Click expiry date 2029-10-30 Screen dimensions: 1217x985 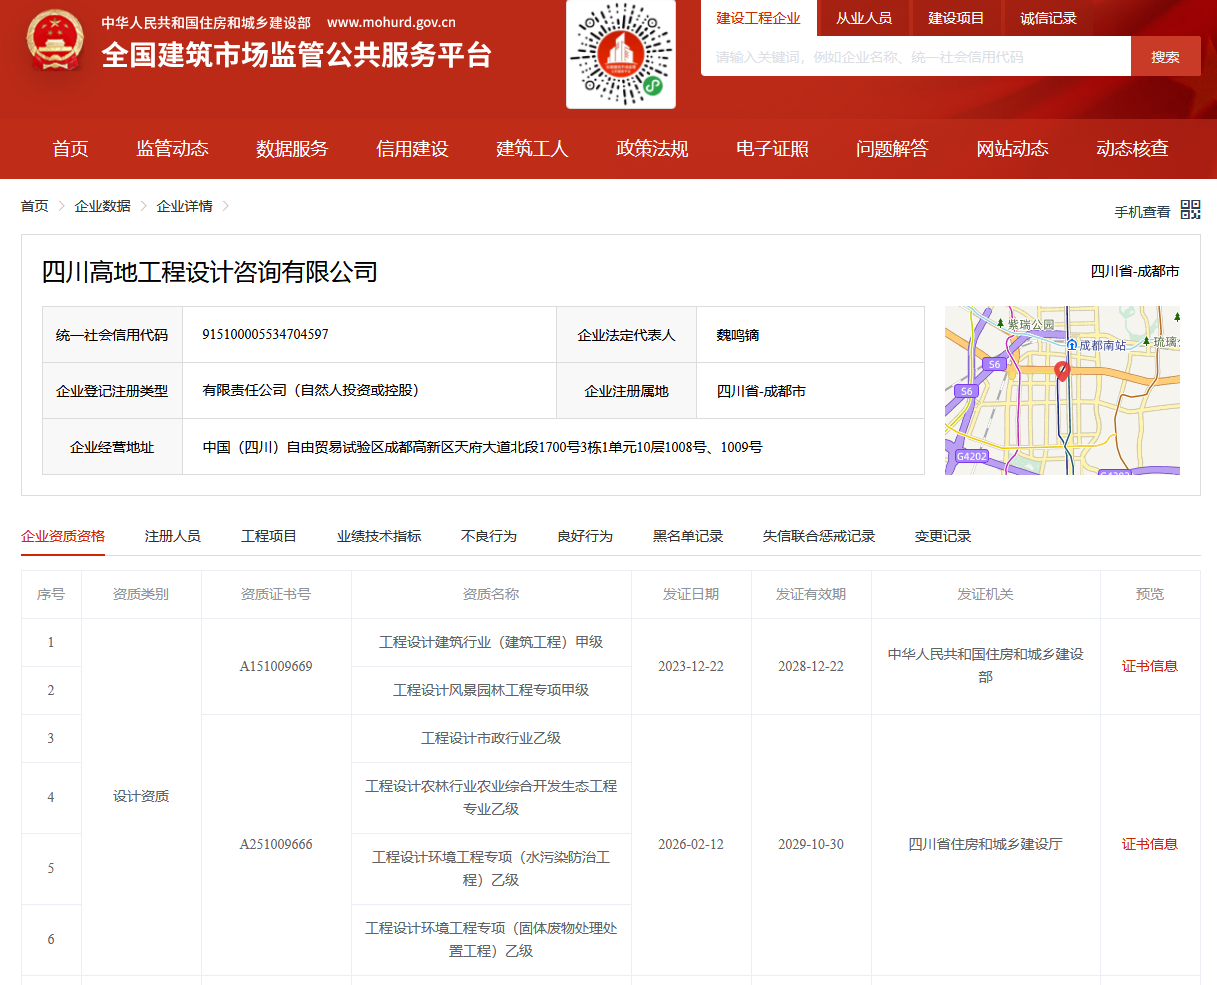811,844
